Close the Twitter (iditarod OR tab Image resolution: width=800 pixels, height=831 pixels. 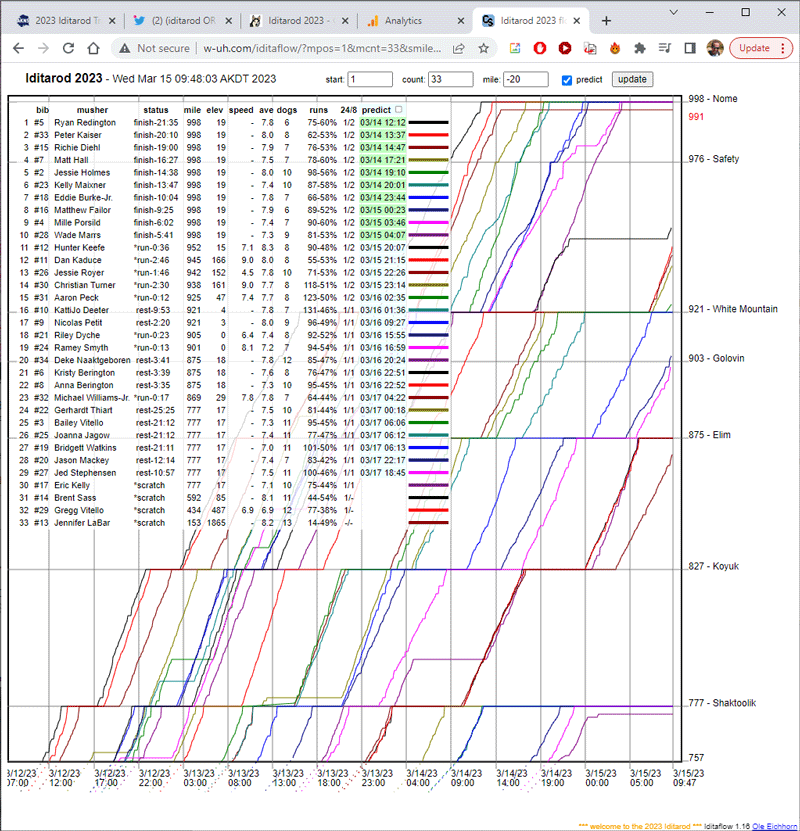[228, 21]
